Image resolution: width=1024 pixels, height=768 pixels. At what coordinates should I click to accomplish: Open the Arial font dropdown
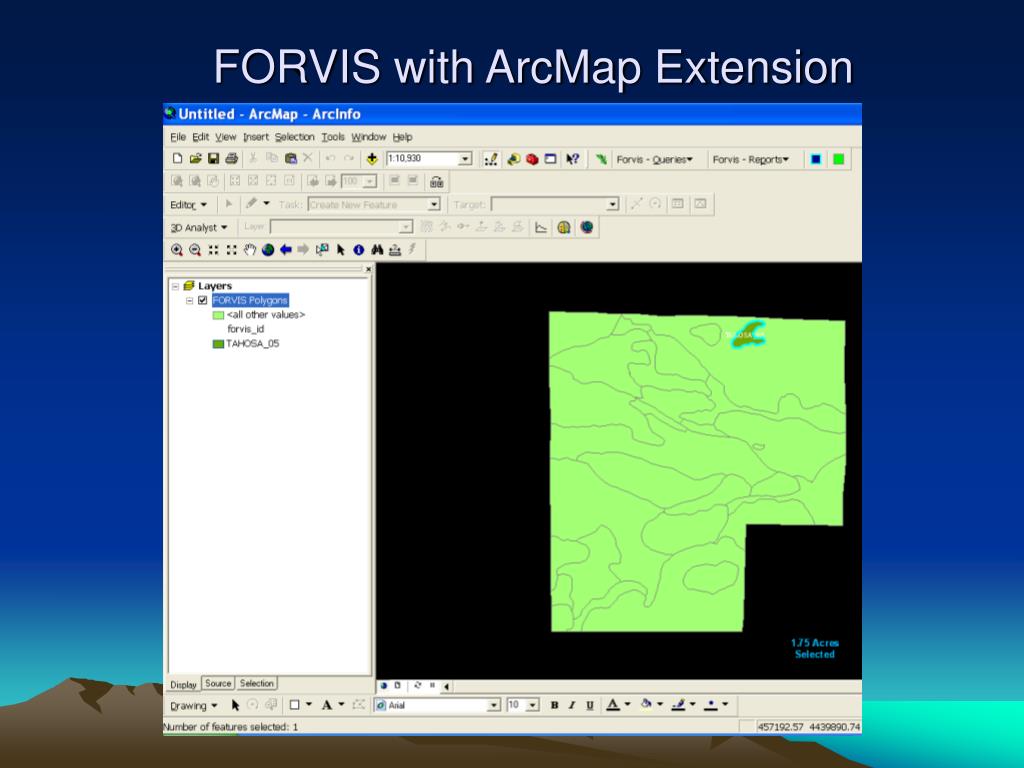[494, 705]
